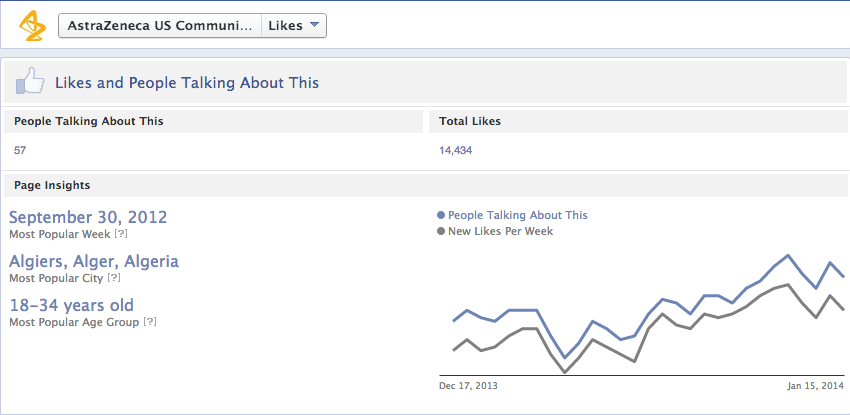Open the Likes dropdown arrow
This screenshot has height=415, width=850.
314,25
